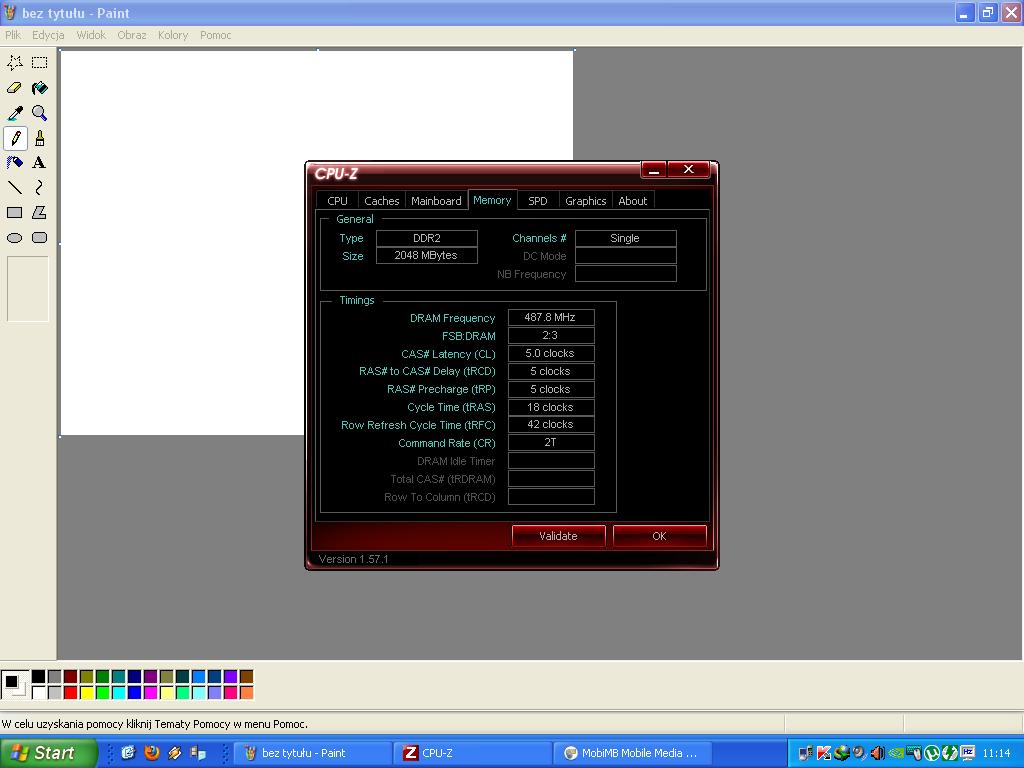The width and height of the screenshot is (1024, 768).
Task: Choose the Fill With Color bucket tool
Action: point(40,88)
